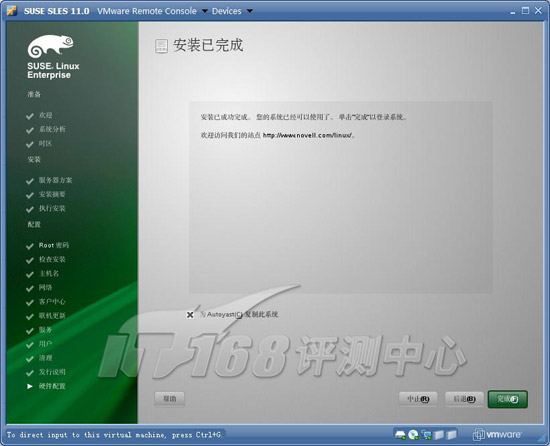Screen dimensions: 550x446
Task: Close the VMware Remote Console window
Action: click(538, 11)
